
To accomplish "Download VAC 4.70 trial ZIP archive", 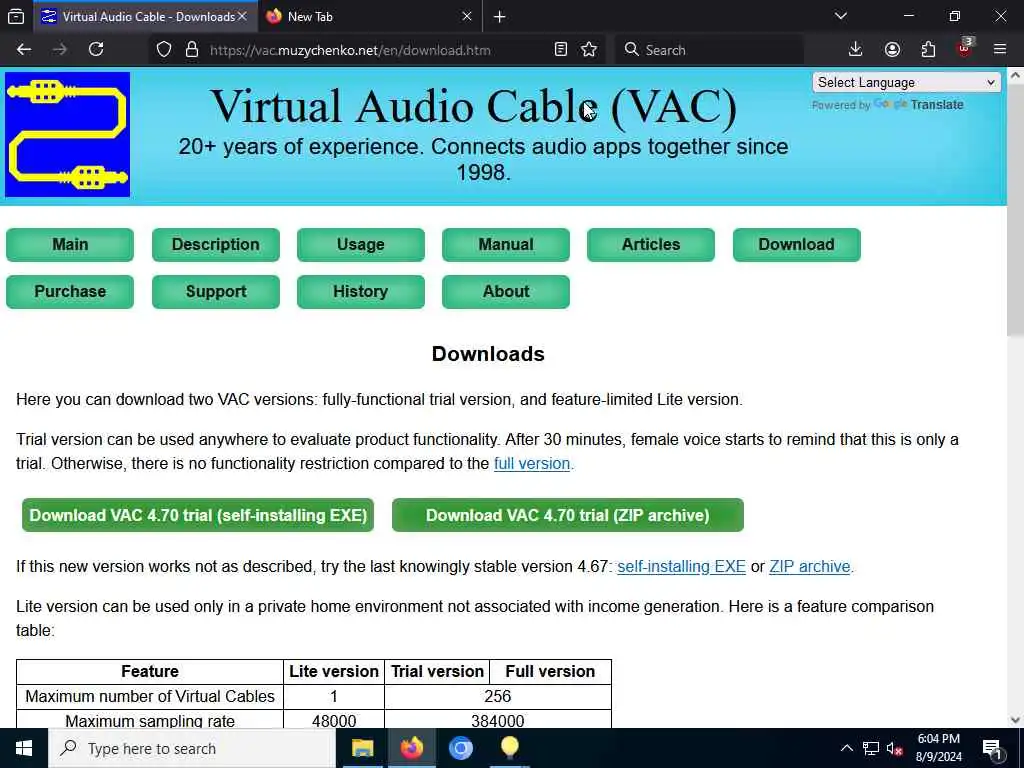I will click(x=568, y=515).
